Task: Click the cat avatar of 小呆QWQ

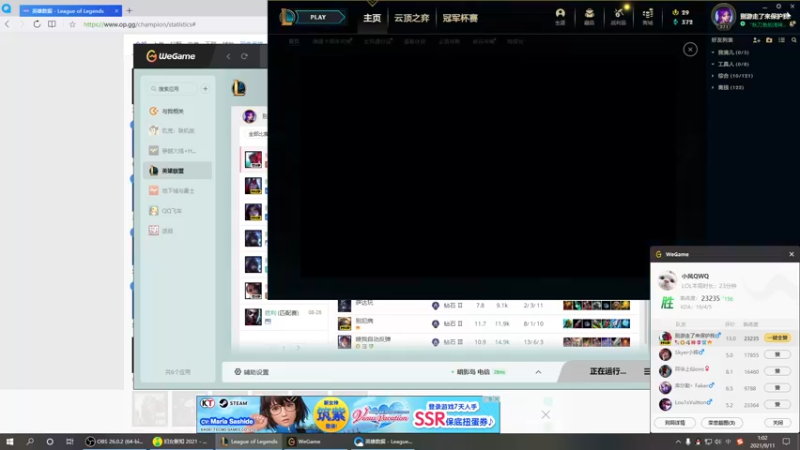Action: (x=667, y=281)
